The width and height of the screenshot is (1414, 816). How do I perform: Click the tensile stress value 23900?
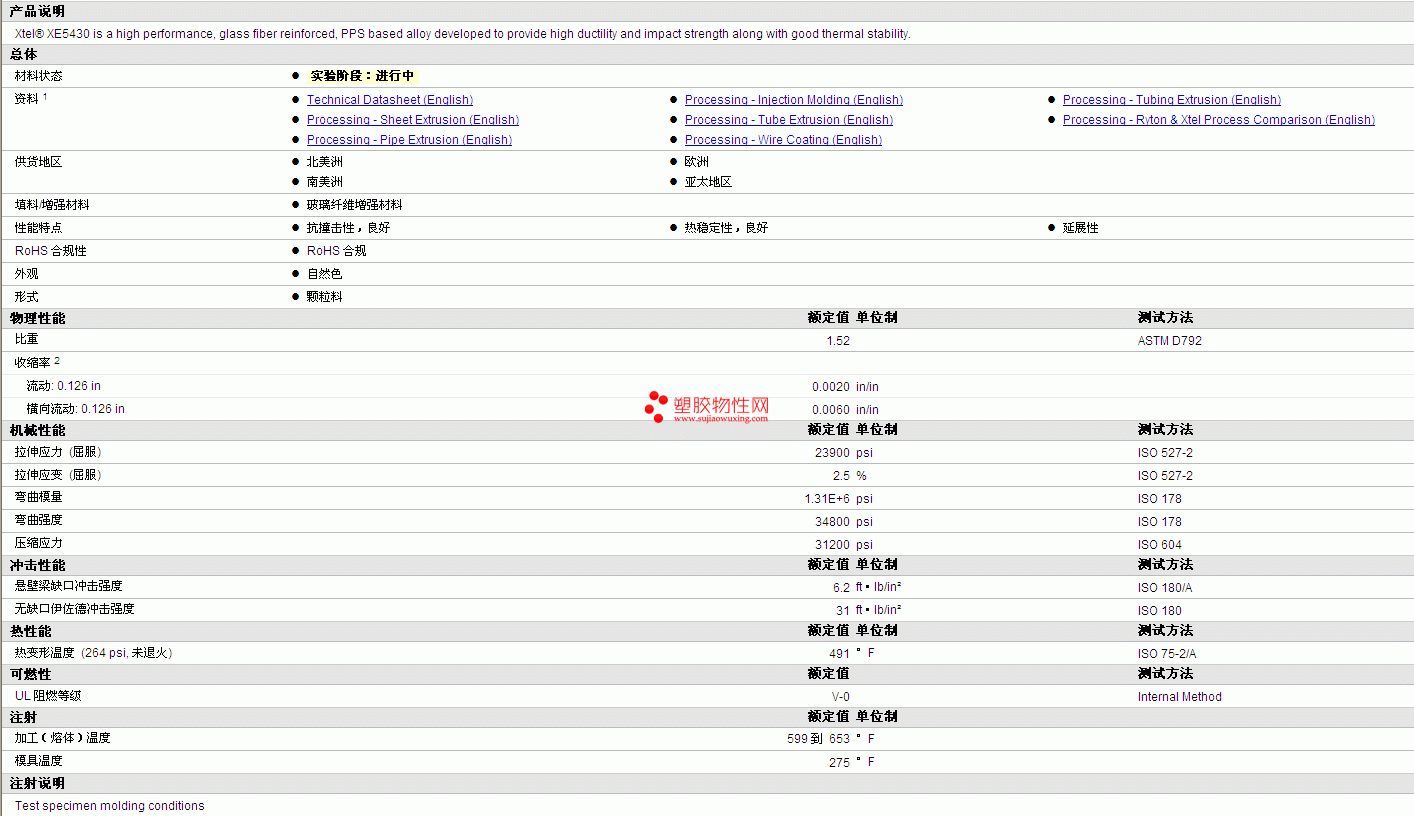point(833,453)
